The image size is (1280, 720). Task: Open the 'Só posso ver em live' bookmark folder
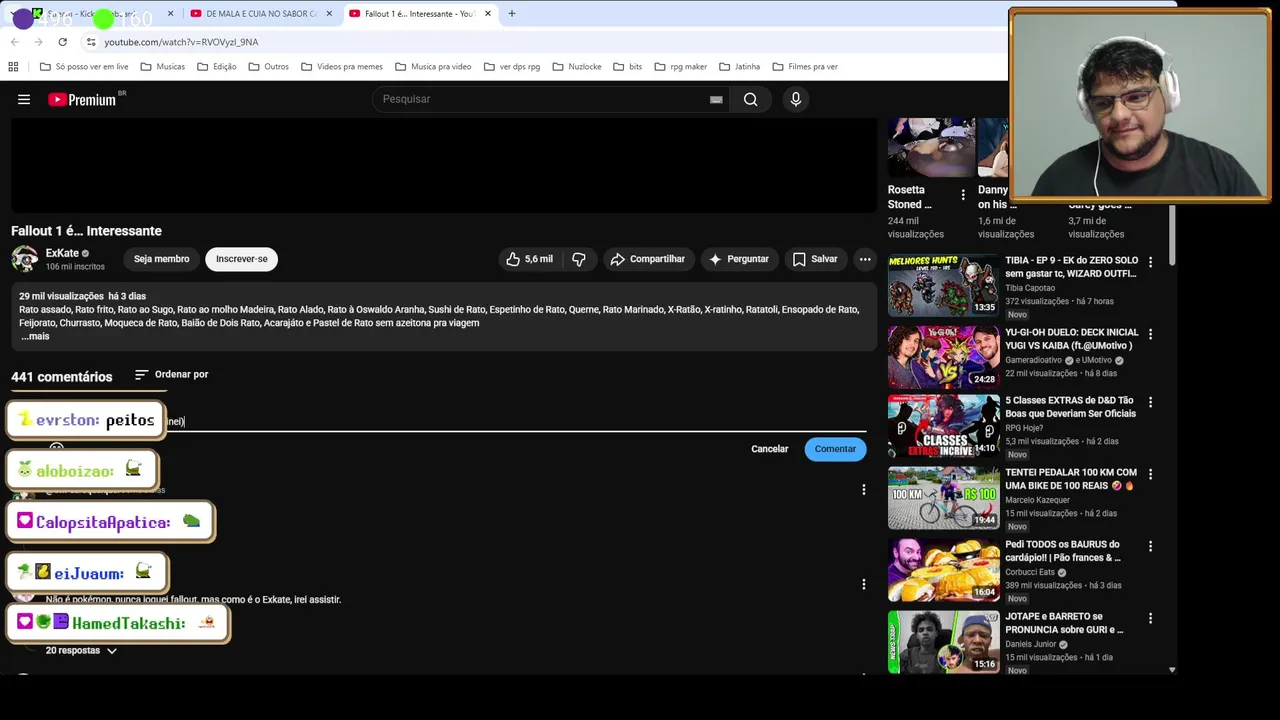tap(84, 67)
